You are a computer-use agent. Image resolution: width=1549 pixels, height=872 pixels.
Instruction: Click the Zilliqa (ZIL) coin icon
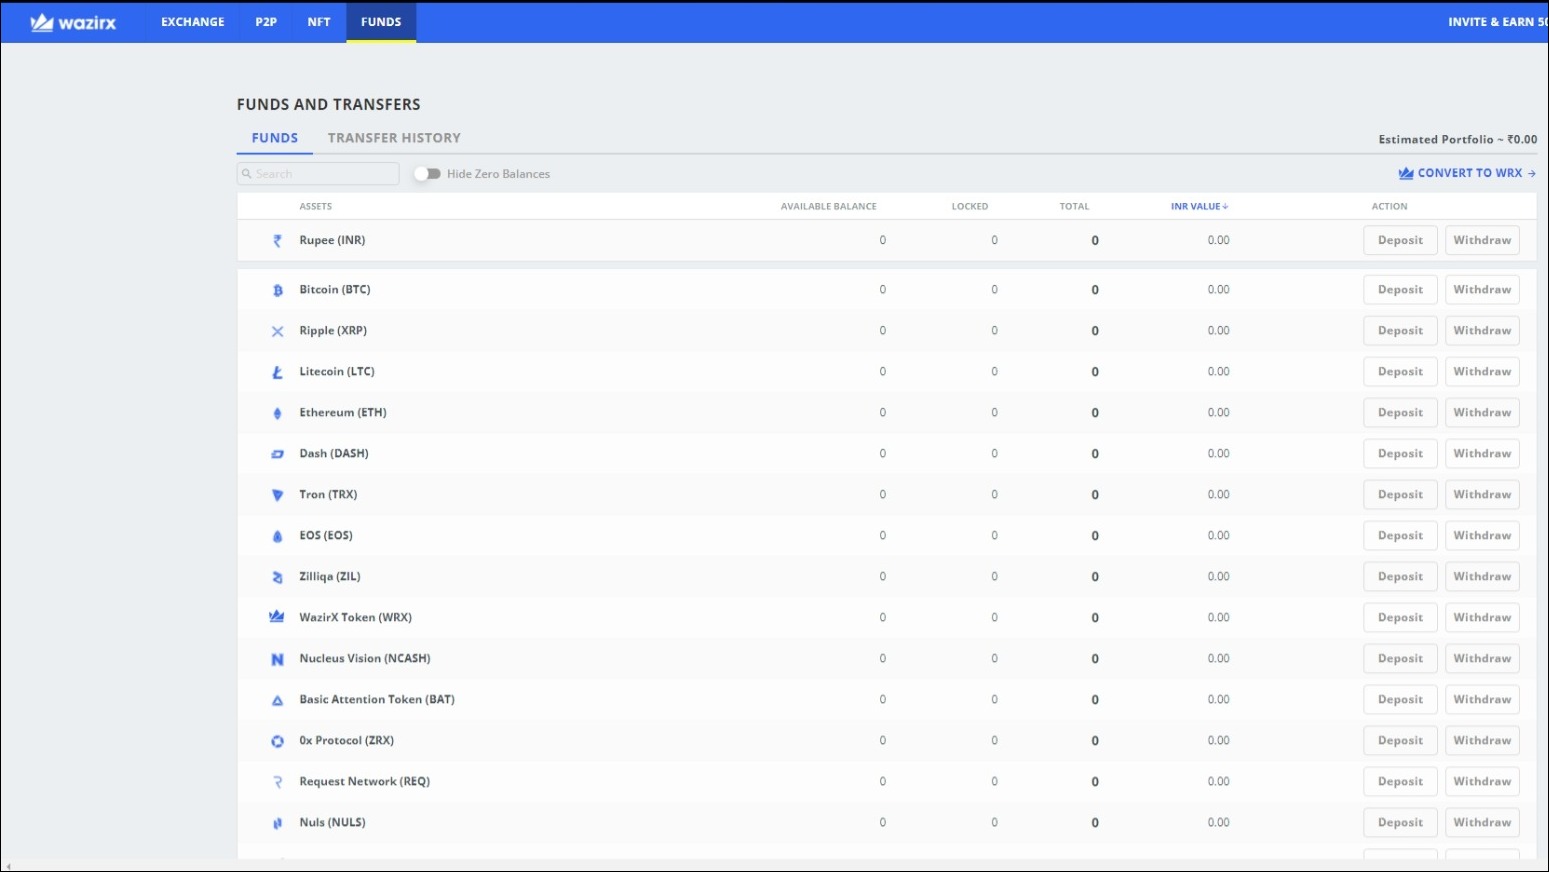(x=278, y=577)
